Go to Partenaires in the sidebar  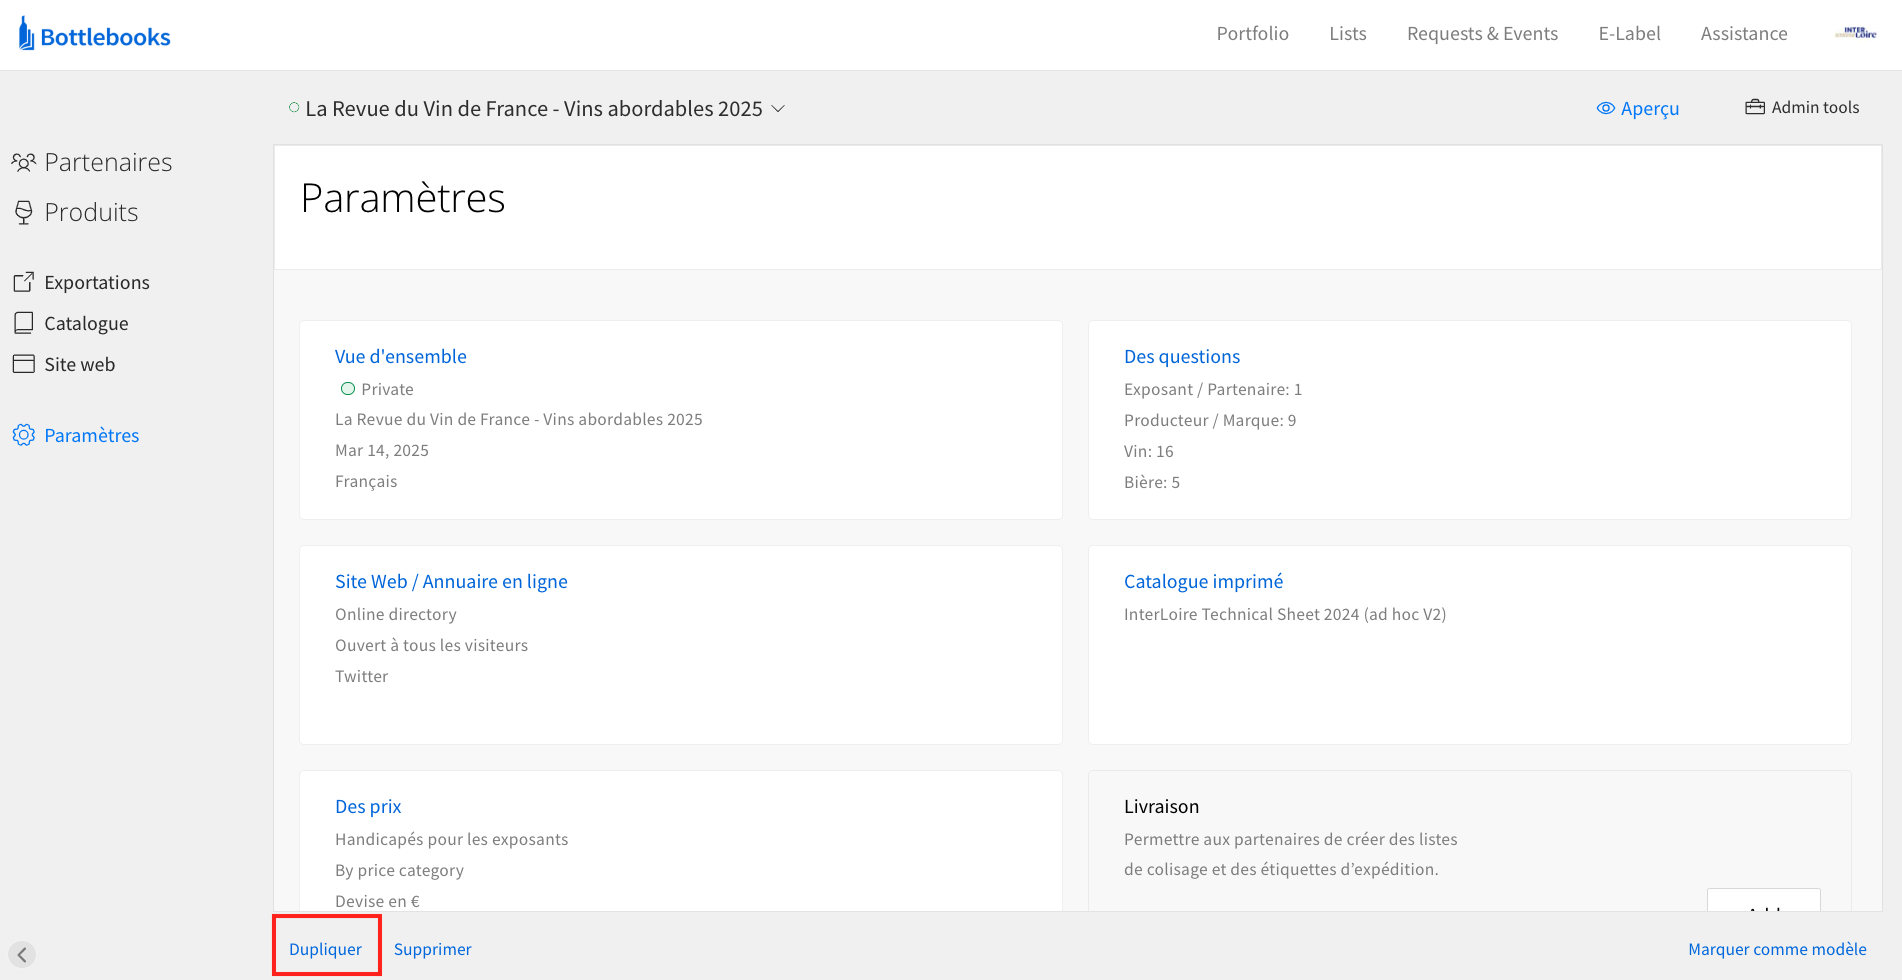[x=108, y=162]
